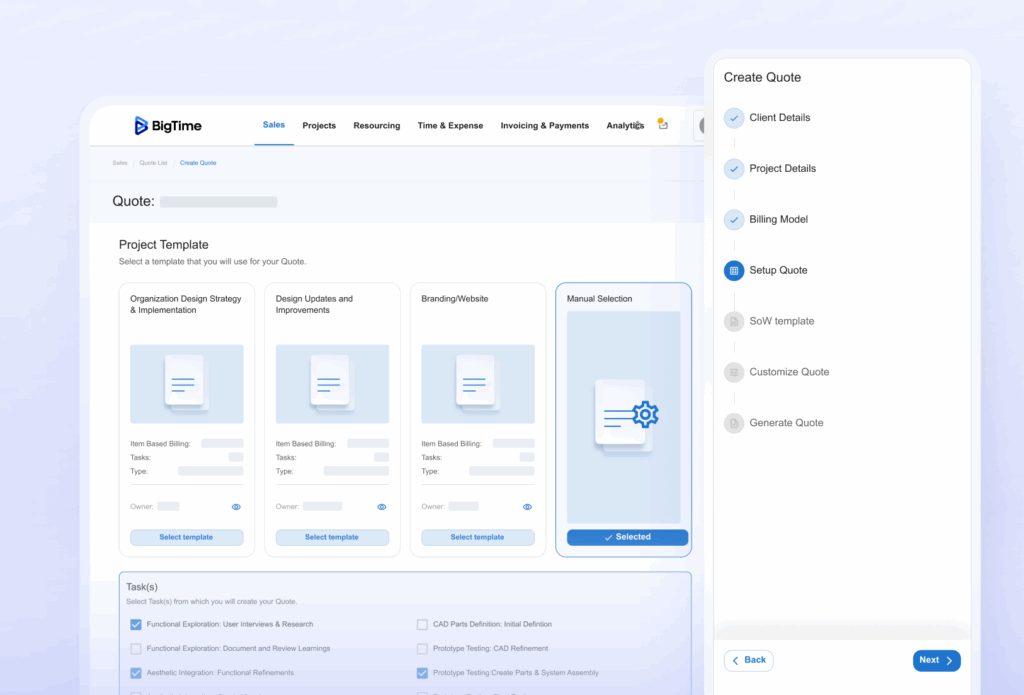
Task: Select the Manual Selection template thumbnail
Action: click(623, 416)
